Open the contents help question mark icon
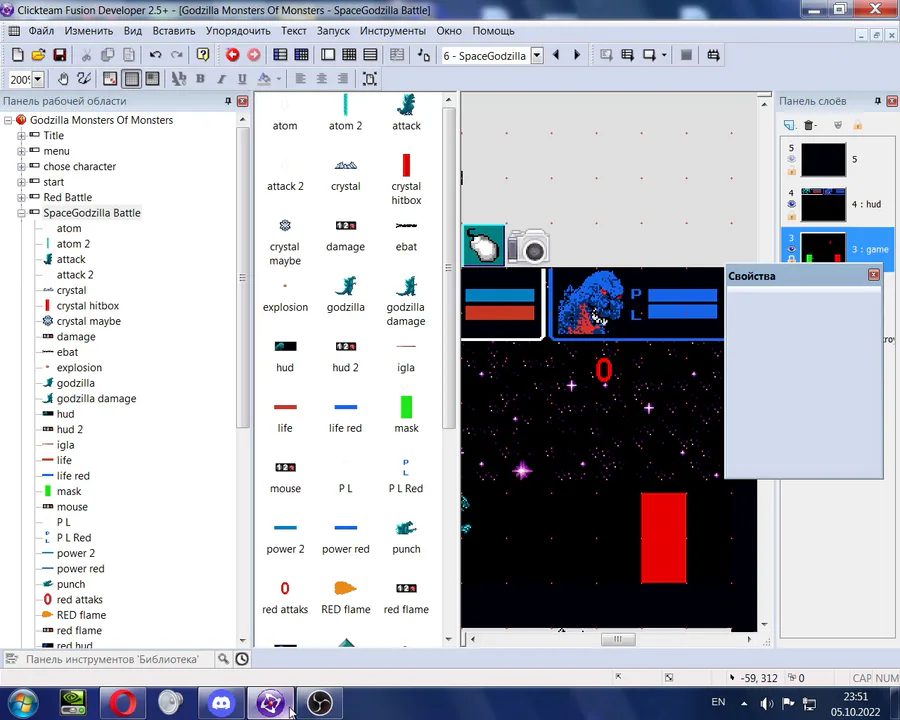900x720 pixels. click(x=203, y=55)
